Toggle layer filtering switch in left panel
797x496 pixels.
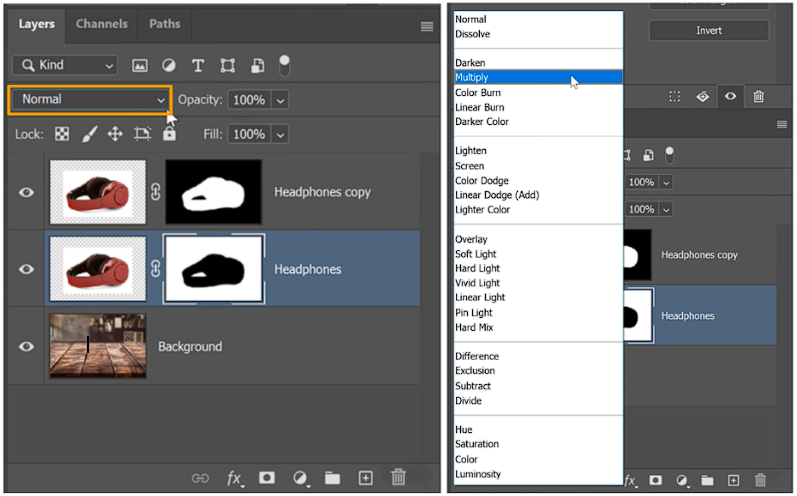[285, 66]
